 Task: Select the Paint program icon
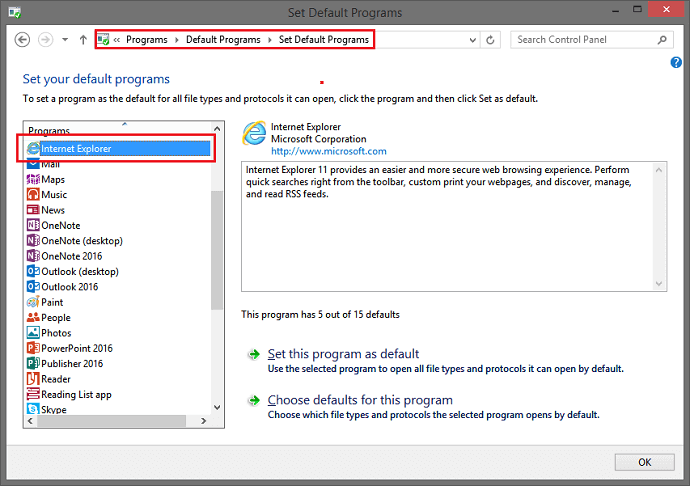coord(33,302)
